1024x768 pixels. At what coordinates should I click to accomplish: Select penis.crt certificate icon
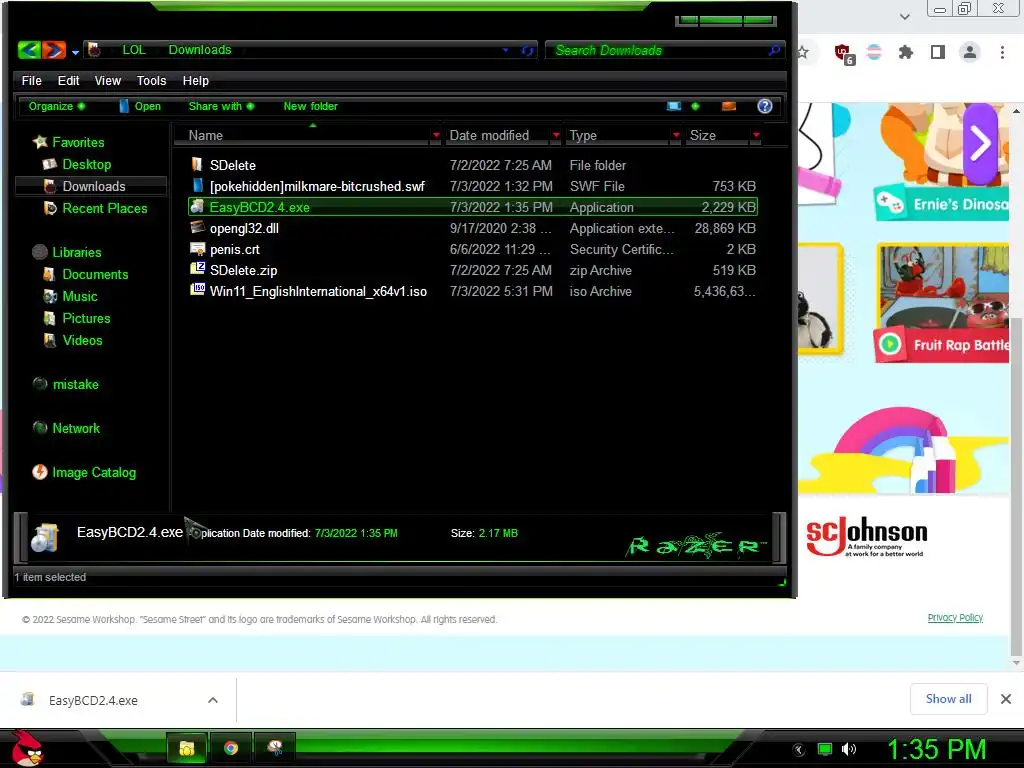197,249
